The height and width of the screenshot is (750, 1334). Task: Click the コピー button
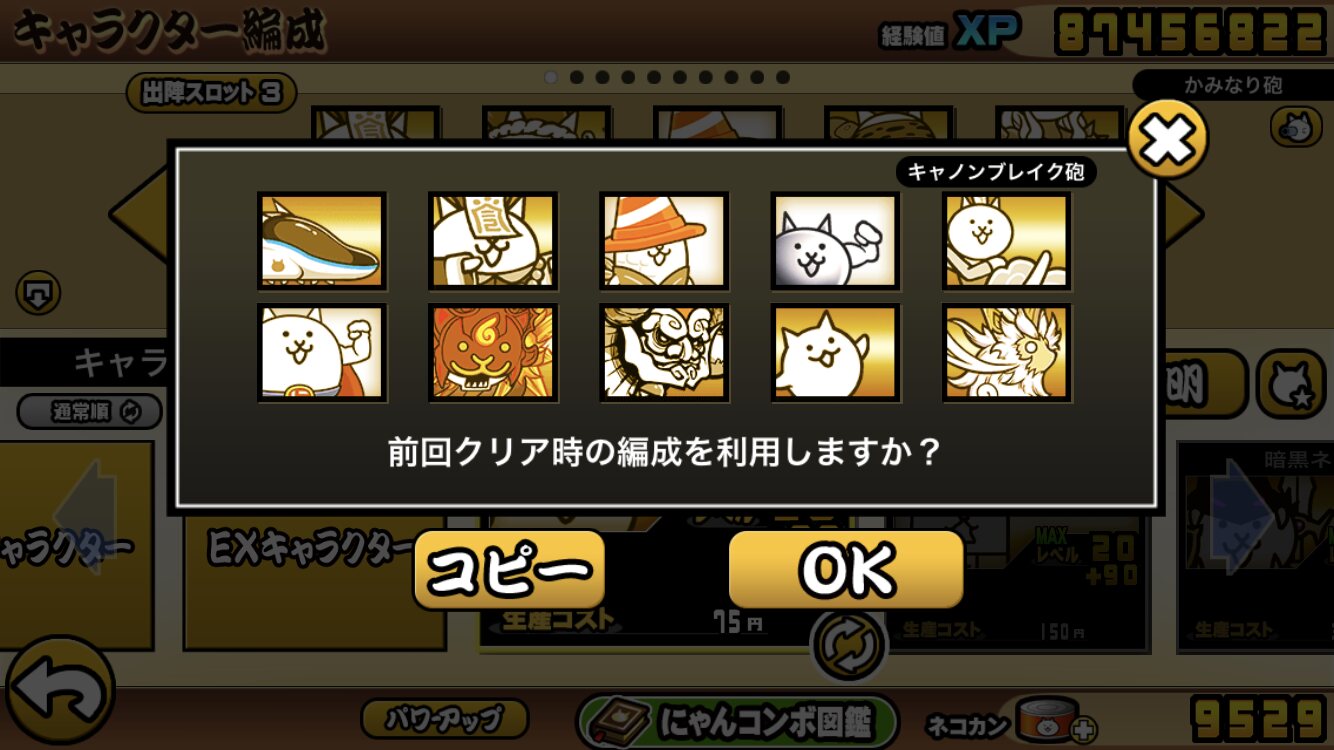[x=509, y=570]
